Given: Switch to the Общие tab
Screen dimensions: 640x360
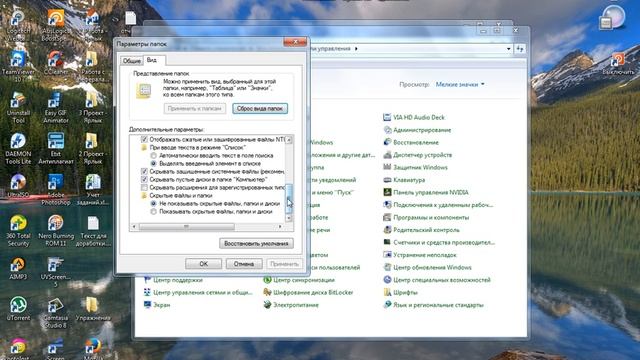Looking at the screenshot, I should [x=131, y=60].
